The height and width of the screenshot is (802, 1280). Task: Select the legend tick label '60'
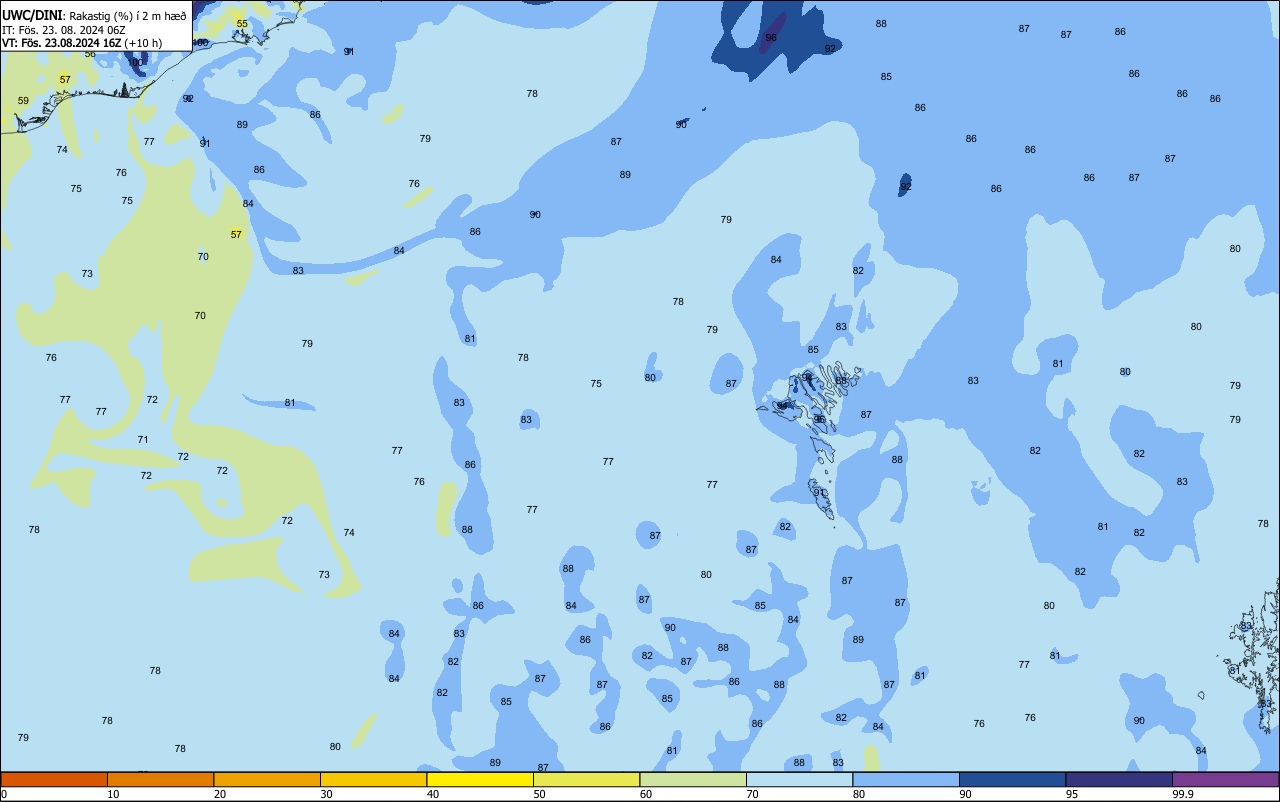[x=646, y=794]
